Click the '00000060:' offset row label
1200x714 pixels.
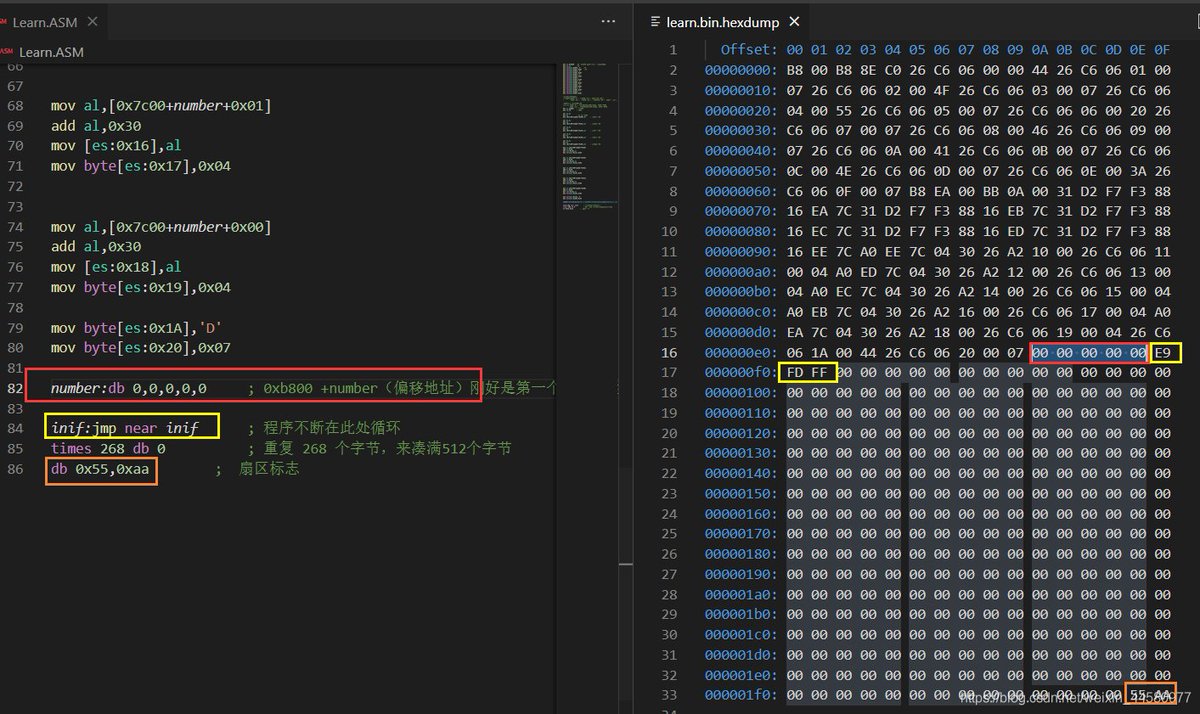pyautogui.click(x=741, y=190)
